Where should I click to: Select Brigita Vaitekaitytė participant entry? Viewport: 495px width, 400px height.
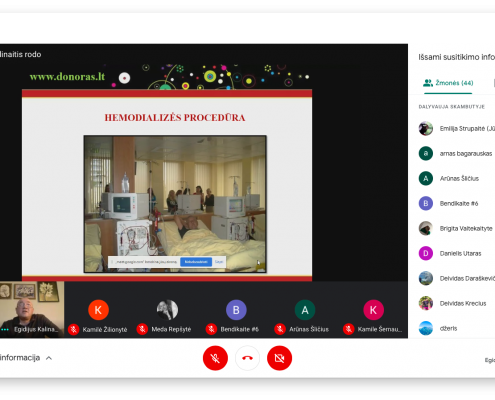457,228
